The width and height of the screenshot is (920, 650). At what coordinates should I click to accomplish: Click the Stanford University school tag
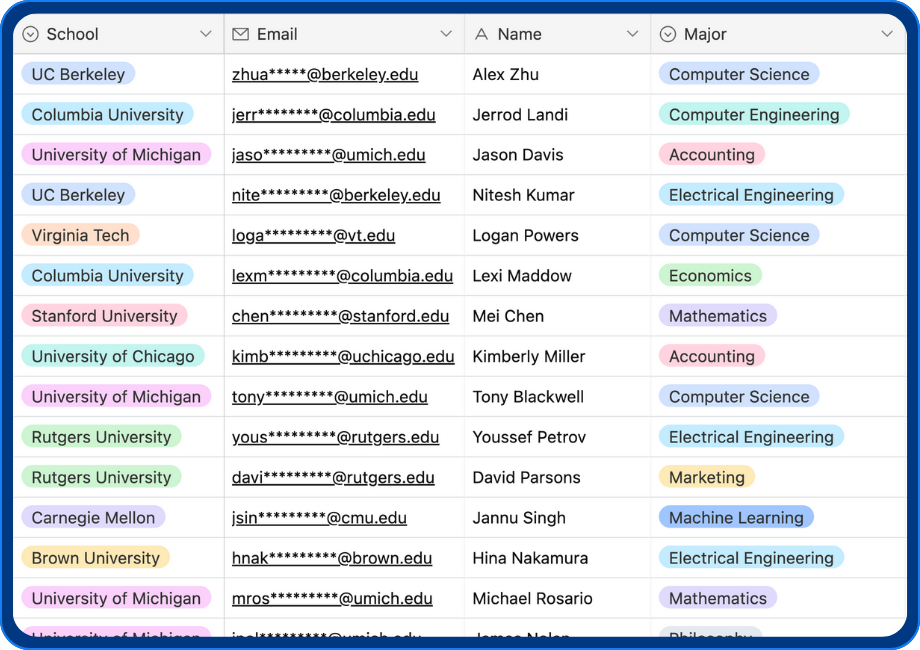104,316
